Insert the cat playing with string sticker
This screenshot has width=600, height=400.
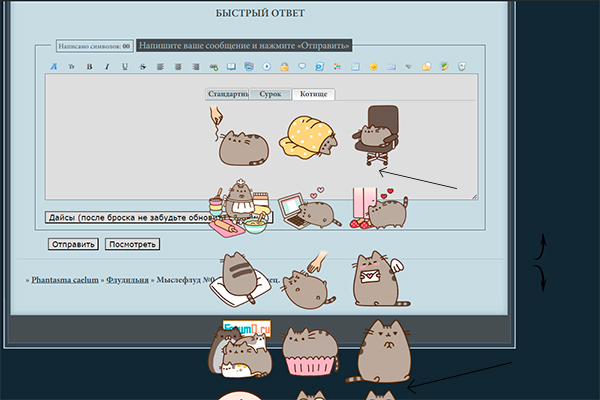(240, 136)
